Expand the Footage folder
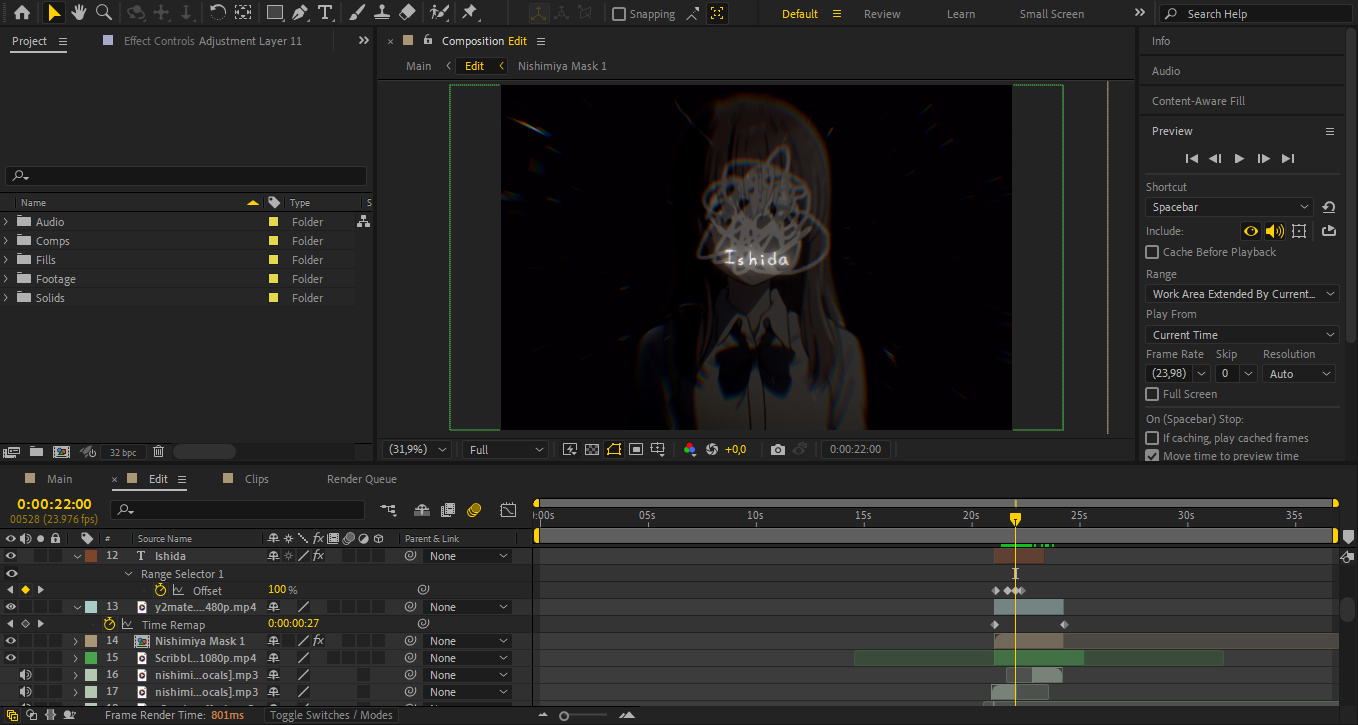The height and width of the screenshot is (725, 1358). pos(7,279)
